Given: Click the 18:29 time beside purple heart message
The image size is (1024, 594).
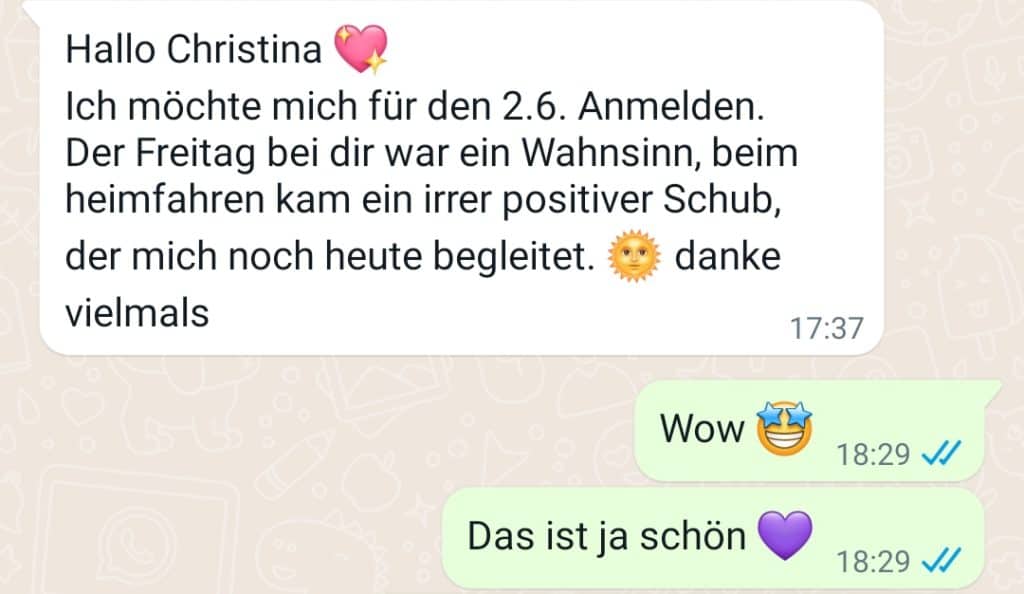Looking at the screenshot, I should [873, 561].
